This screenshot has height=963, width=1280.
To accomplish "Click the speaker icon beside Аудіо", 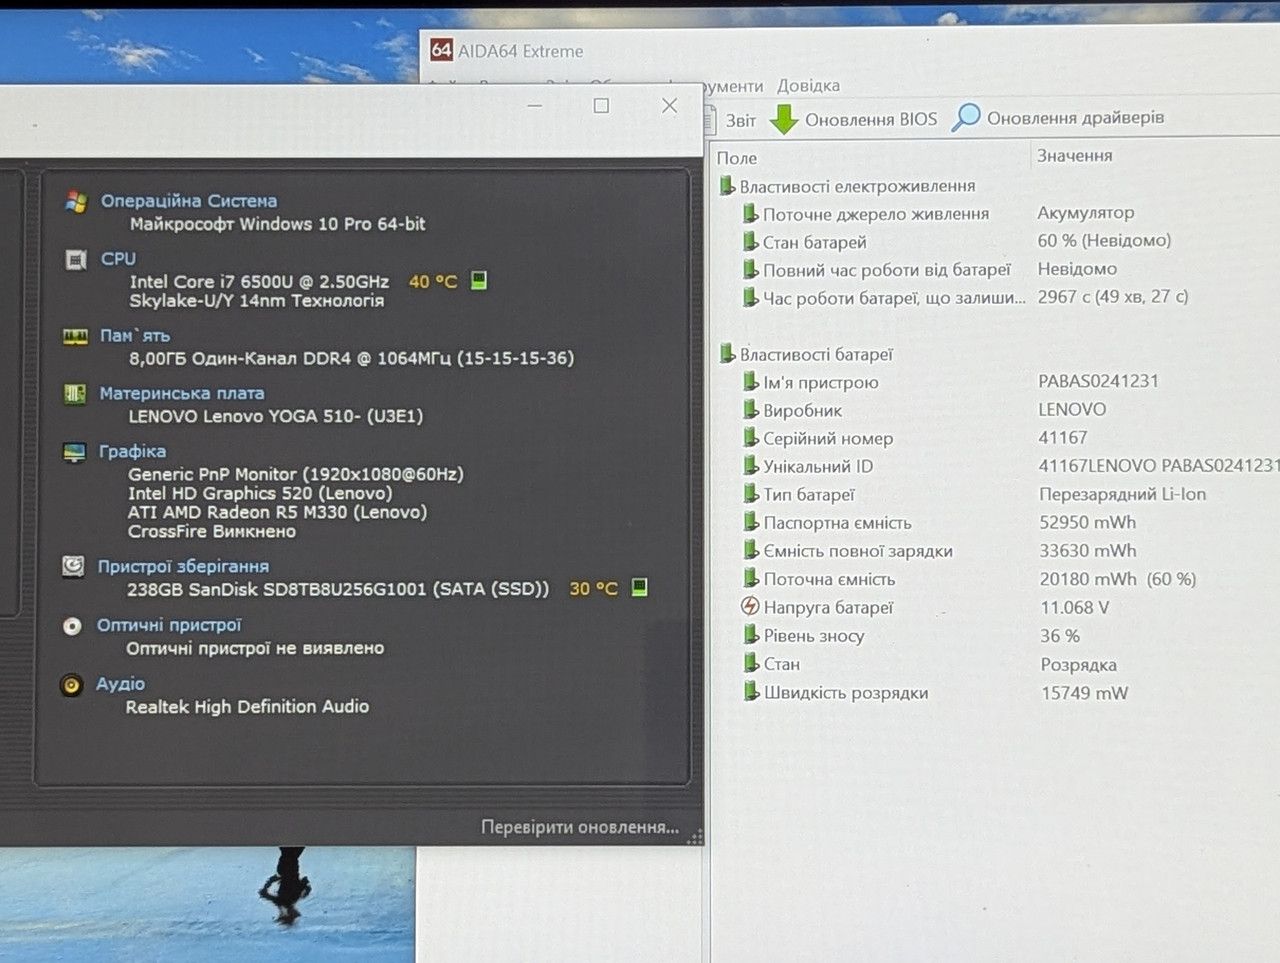I will [71, 685].
